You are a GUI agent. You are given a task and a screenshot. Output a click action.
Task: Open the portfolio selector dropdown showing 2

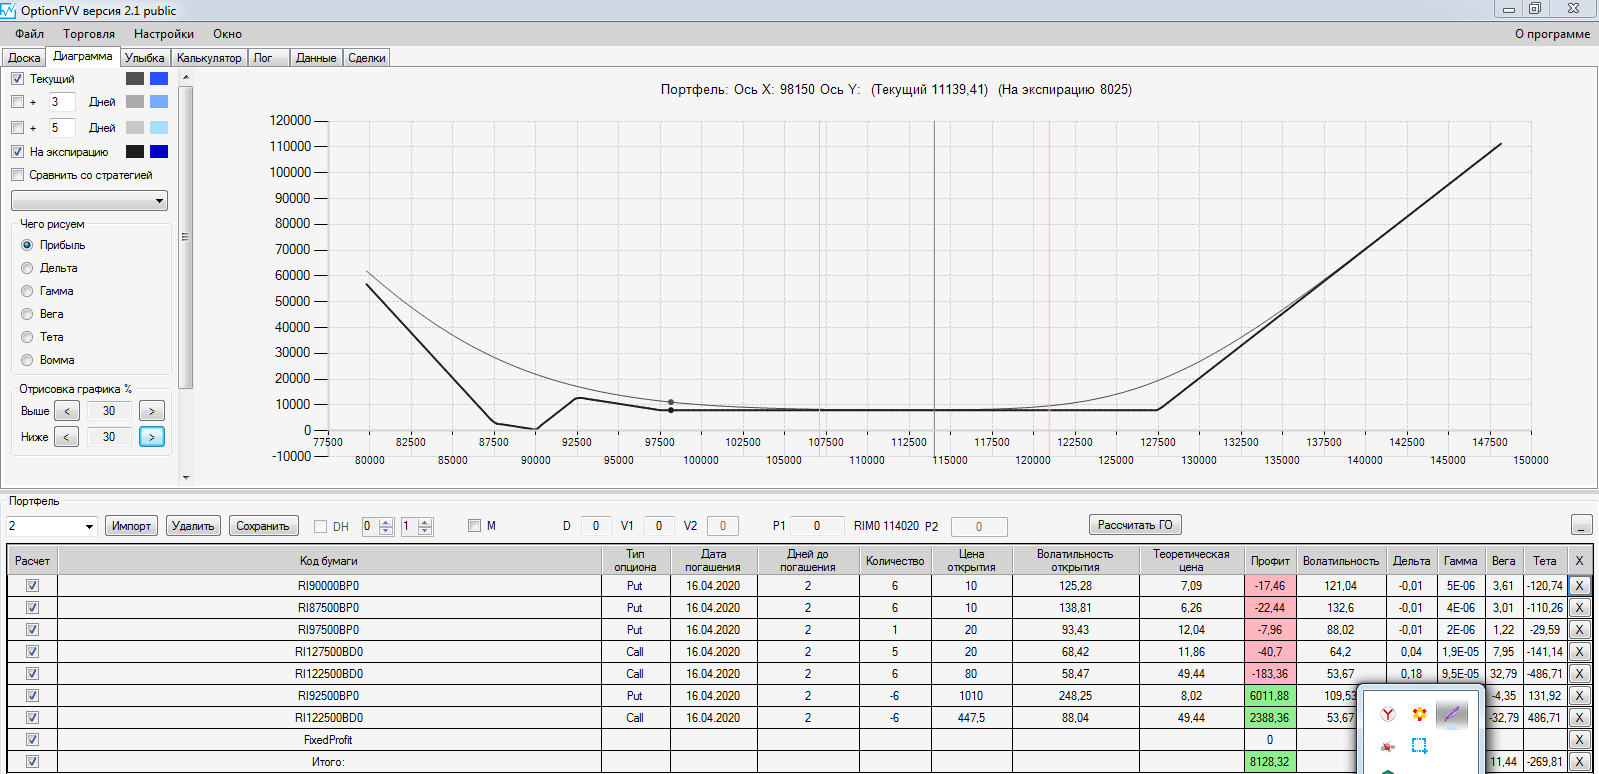coord(51,526)
